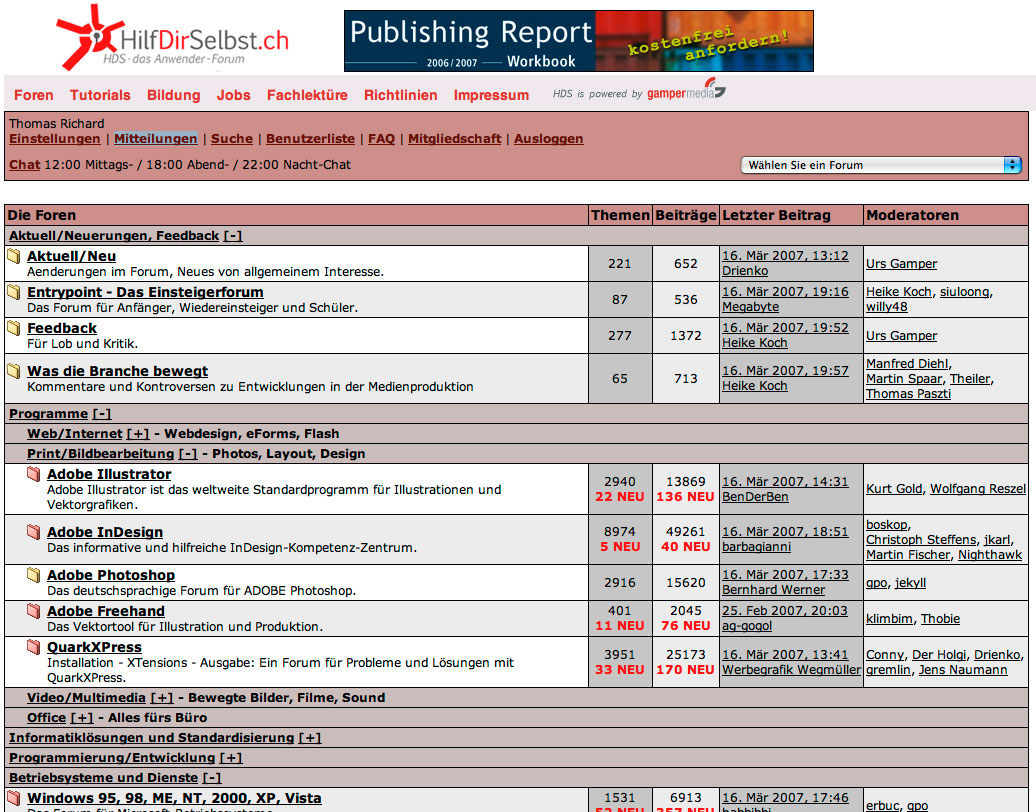The width and height of the screenshot is (1036, 812).
Task: Click Themen count '8974' for InDesign
Action: (x=620, y=532)
